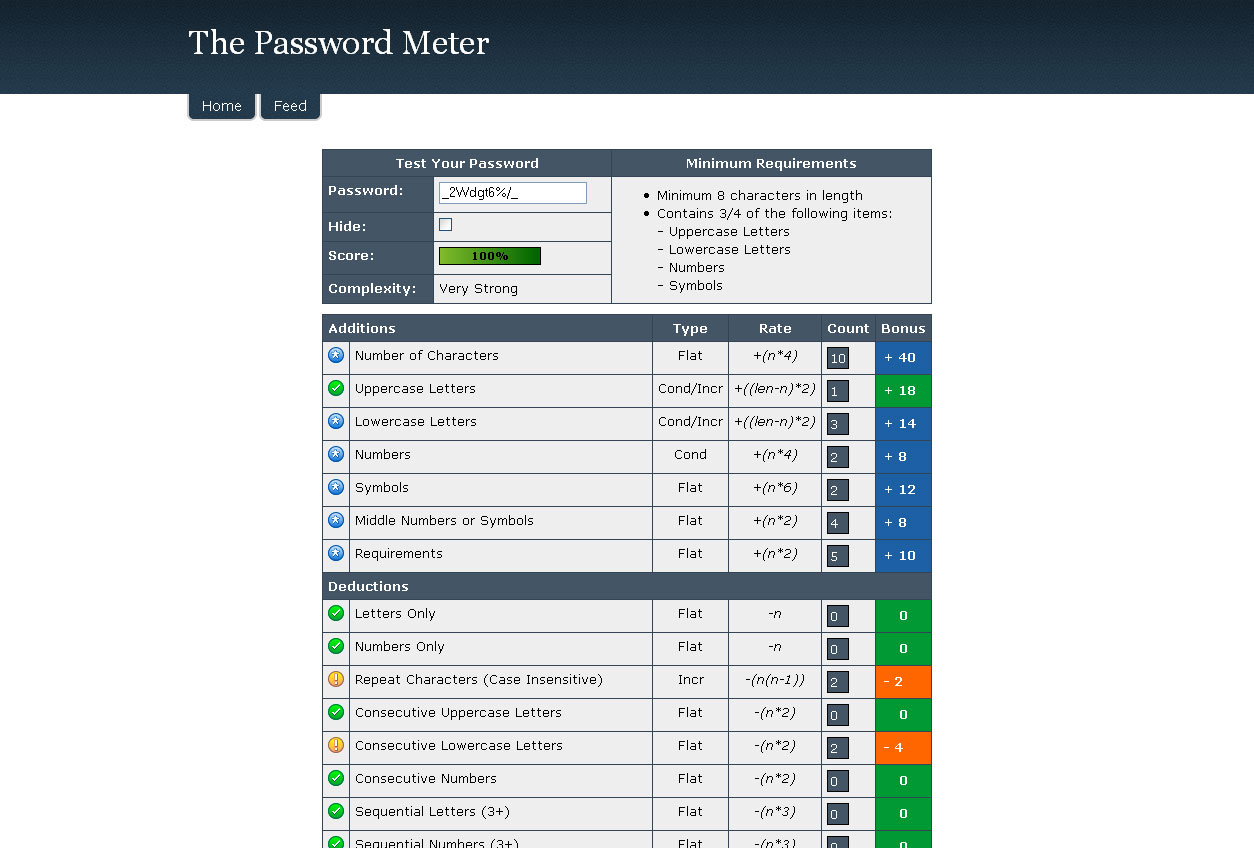Click the count box showing 10
This screenshot has width=1254, height=848.
pyautogui.click(x=838, y=358)
